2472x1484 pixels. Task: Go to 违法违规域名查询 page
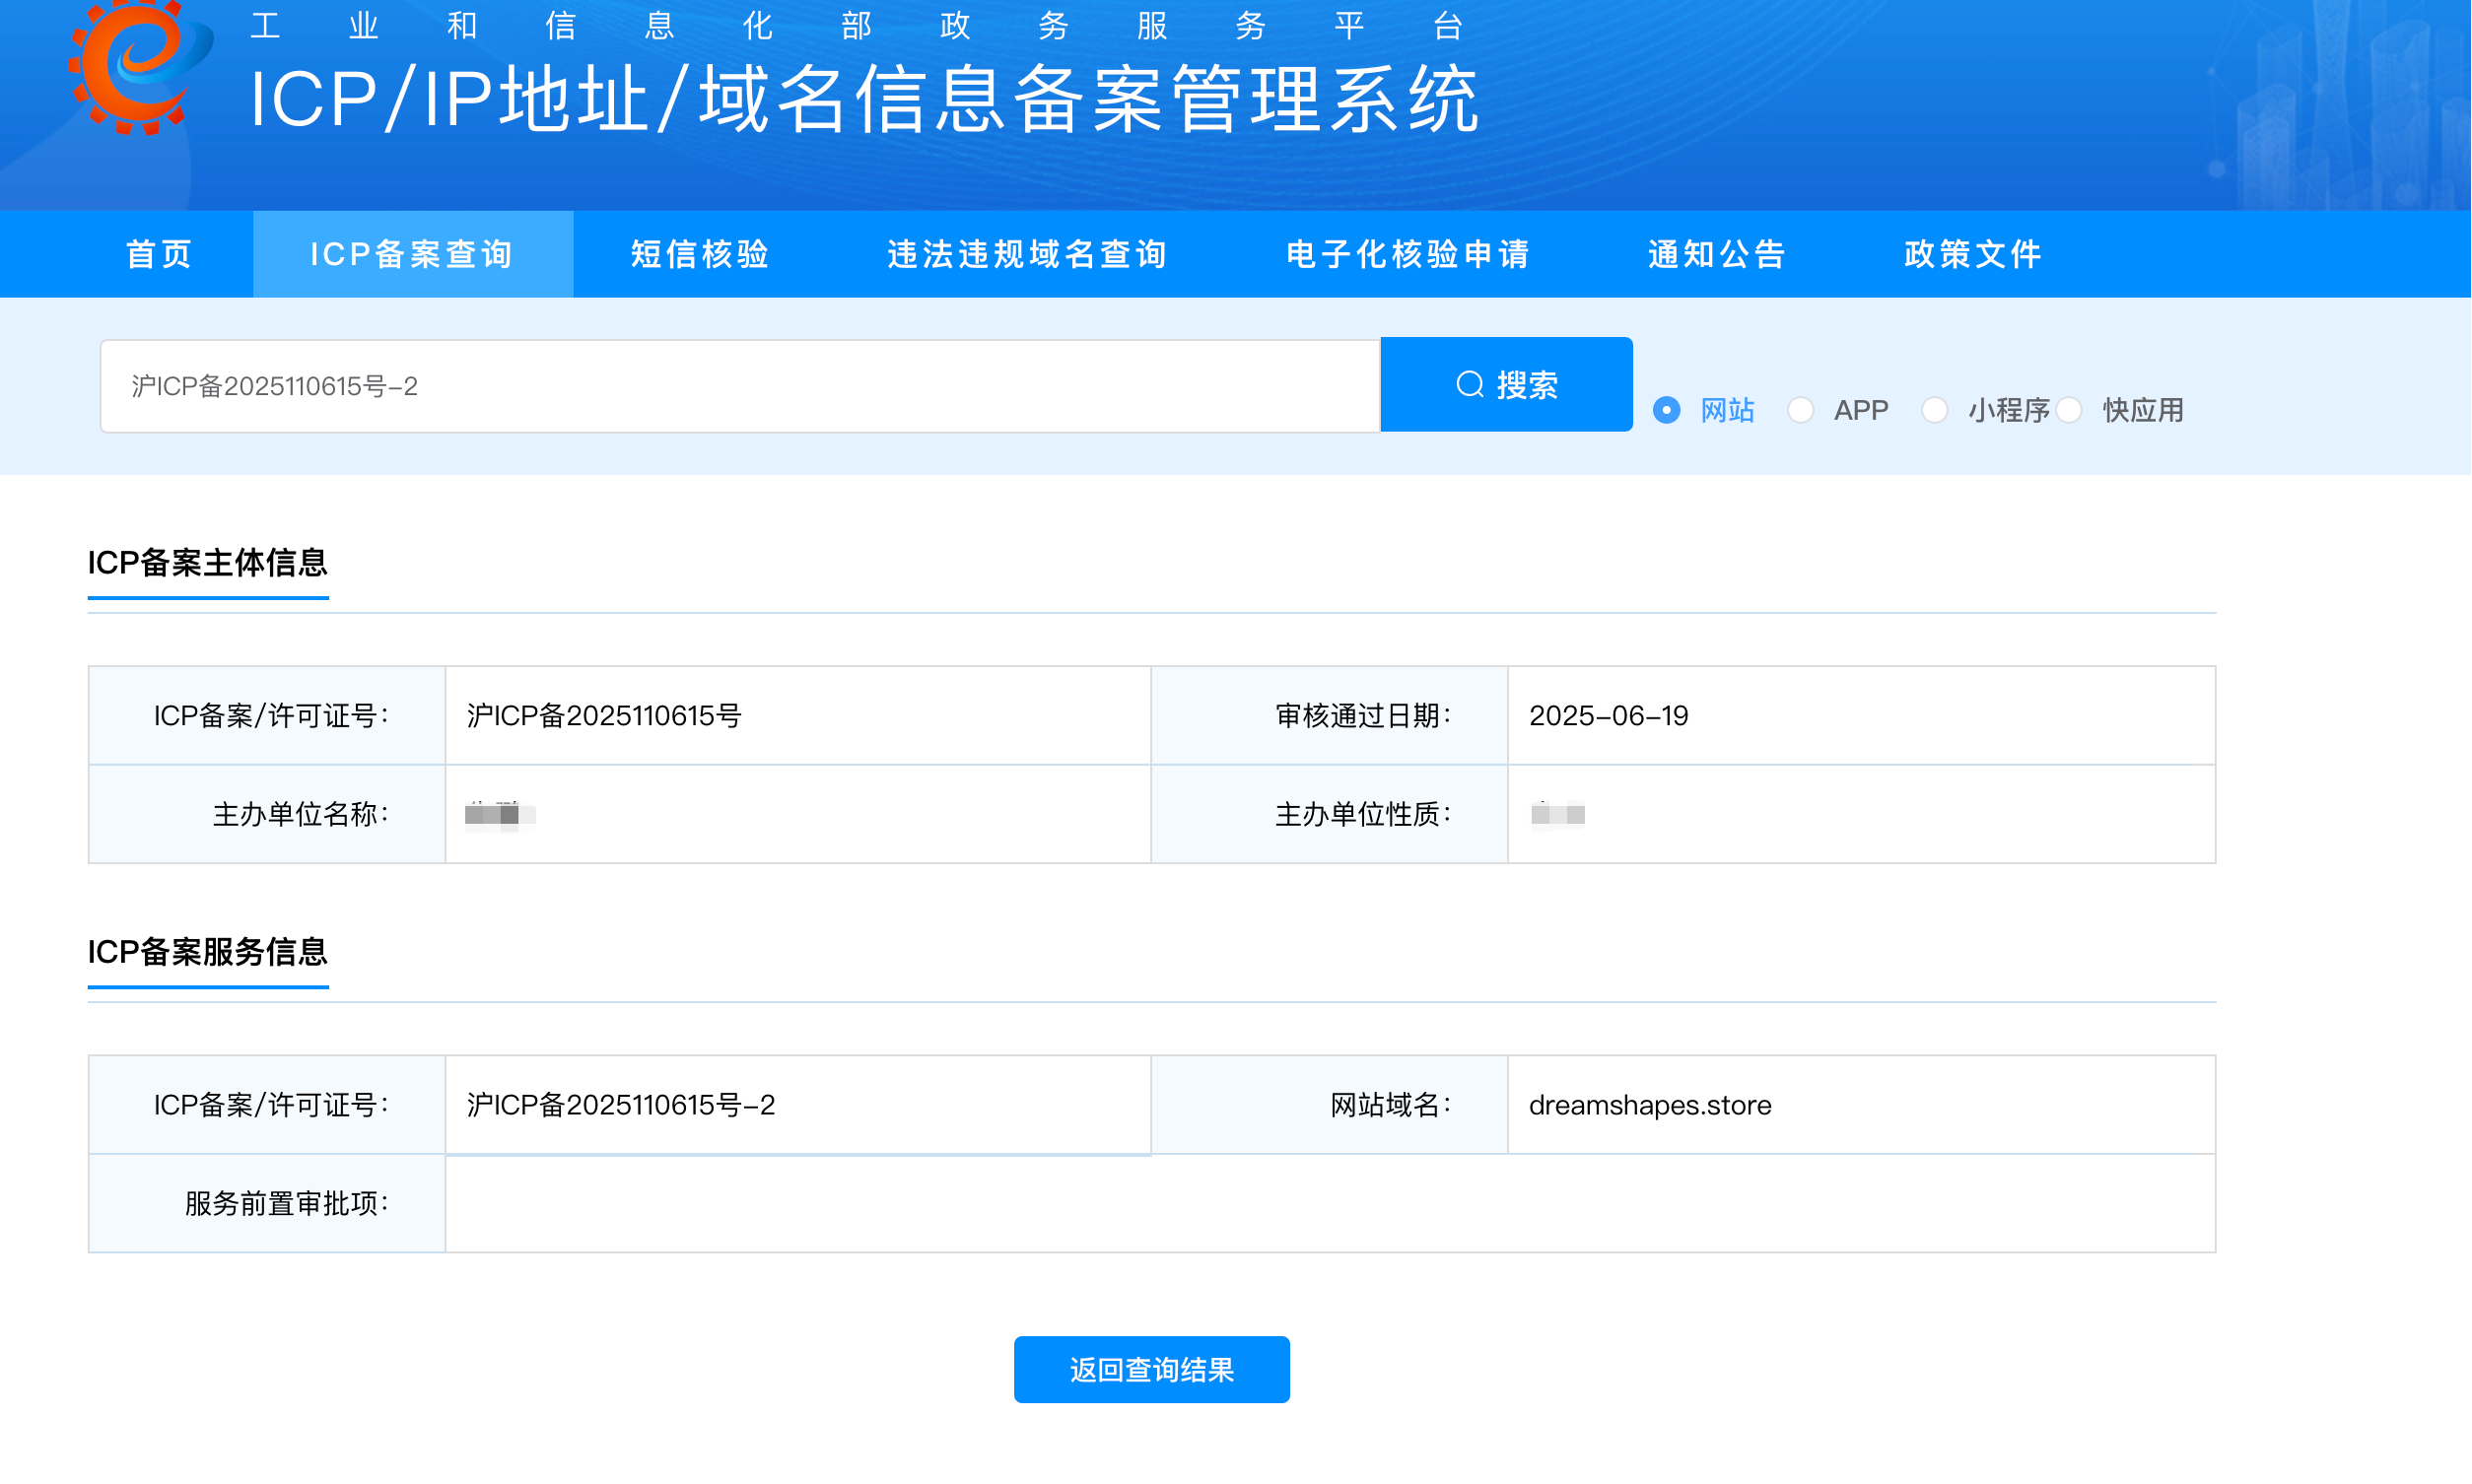tap(1028, 254)
